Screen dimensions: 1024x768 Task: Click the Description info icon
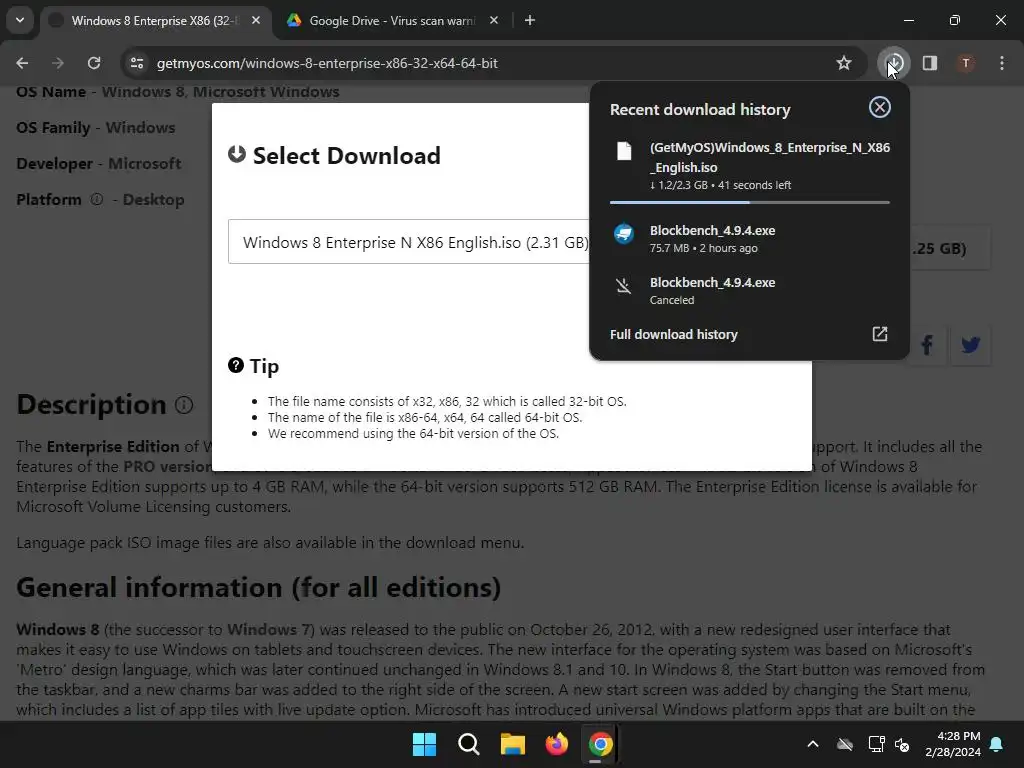(x=184, y=405)
